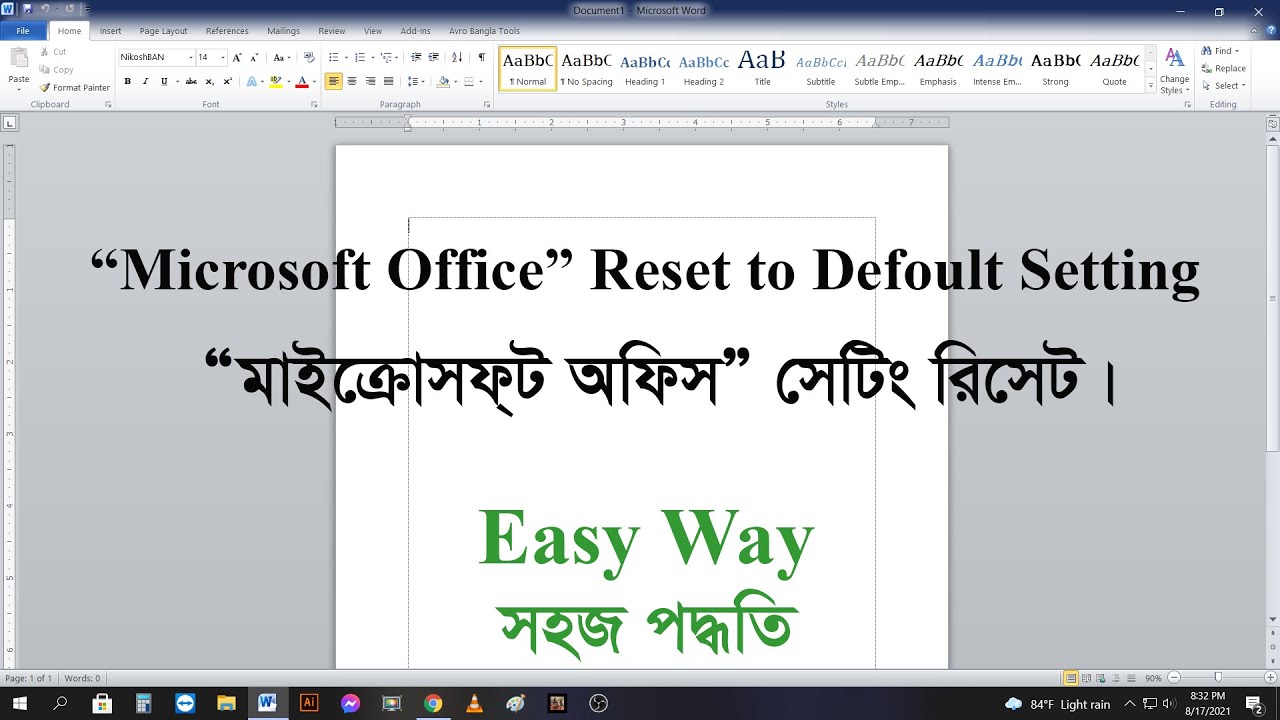Image resolution: width=1280 pixels, height=720 pixels.
Task: Click the ruler tab selector icon
Action: point(9,123)
